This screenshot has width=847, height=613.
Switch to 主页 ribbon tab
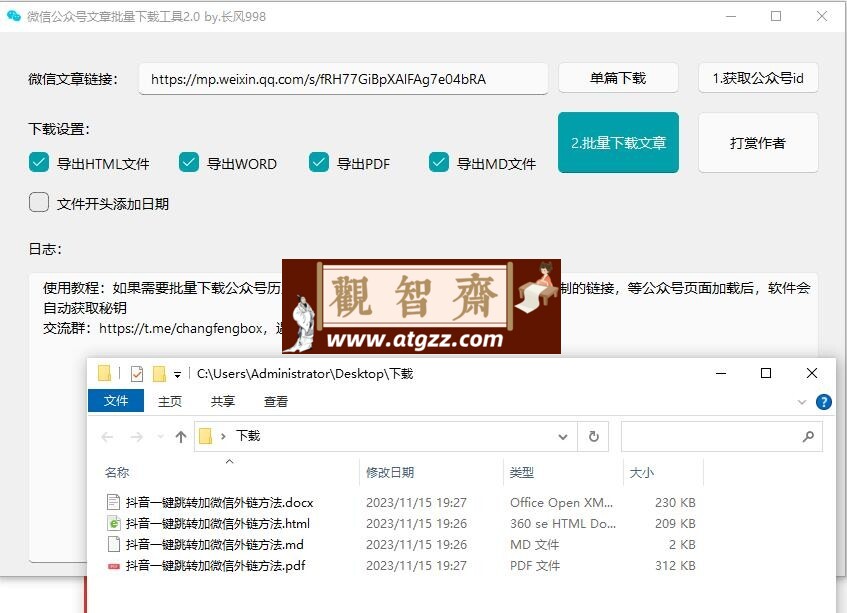[170, 401]
